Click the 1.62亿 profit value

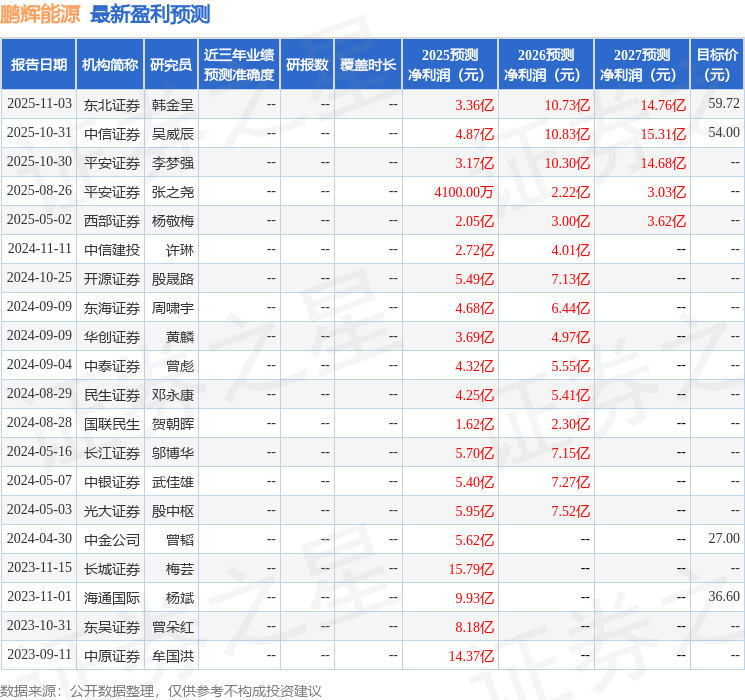(x=474, y=424)
